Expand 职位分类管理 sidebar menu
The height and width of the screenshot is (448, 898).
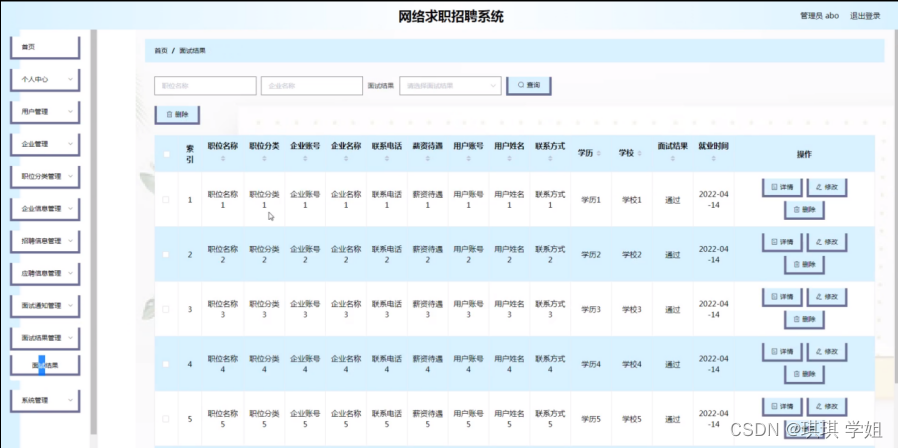pos(45,176)
